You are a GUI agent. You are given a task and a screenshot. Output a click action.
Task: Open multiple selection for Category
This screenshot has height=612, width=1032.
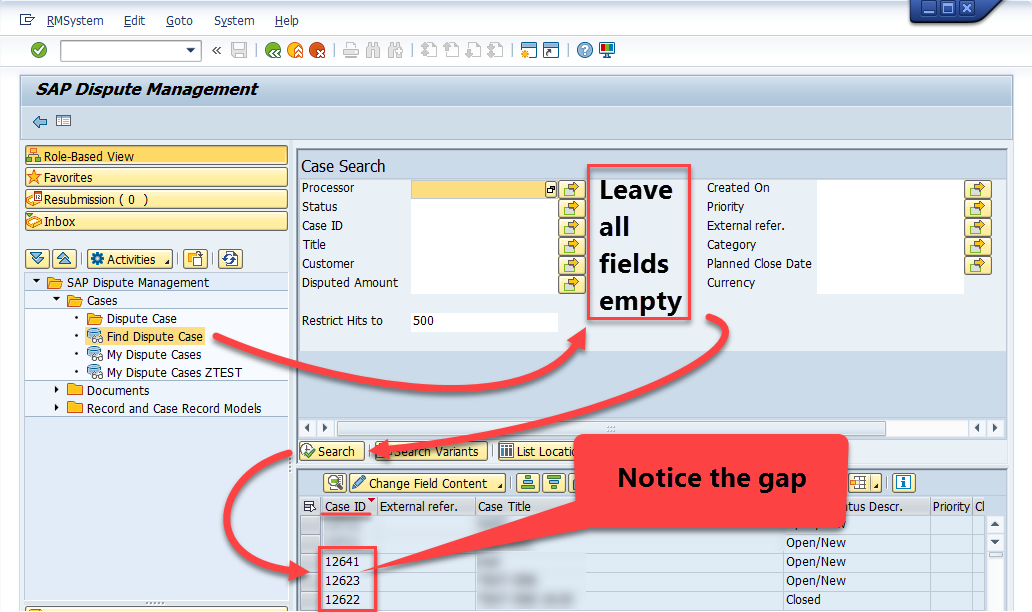[x=977, y=246]
